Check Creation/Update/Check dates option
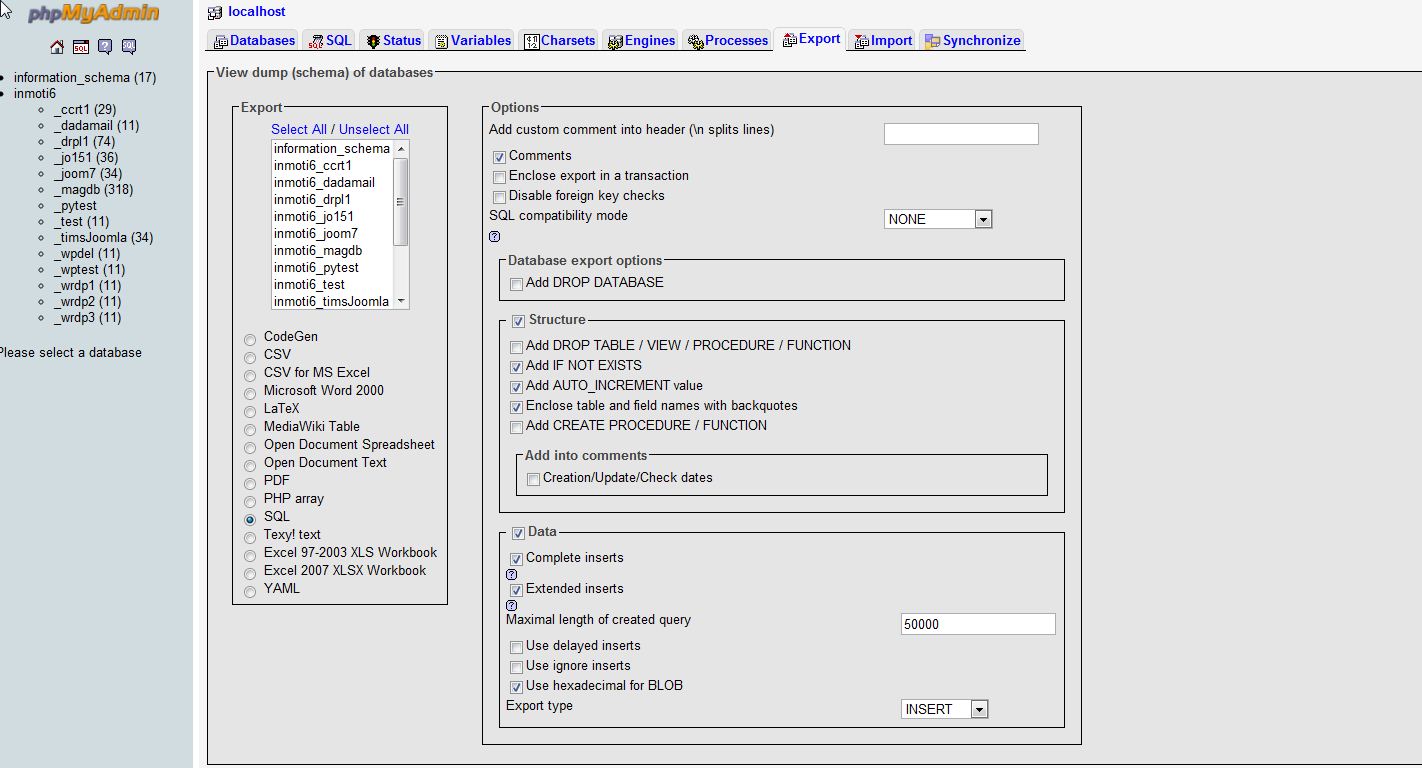The height and width of the screenshot is (768, 1422). click(x=533, y=479)
